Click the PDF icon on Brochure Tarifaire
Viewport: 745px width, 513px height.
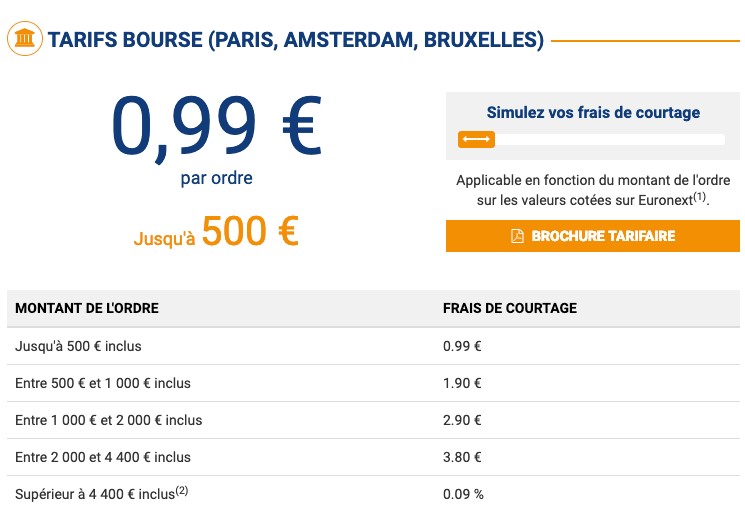(x=517, y=236)
